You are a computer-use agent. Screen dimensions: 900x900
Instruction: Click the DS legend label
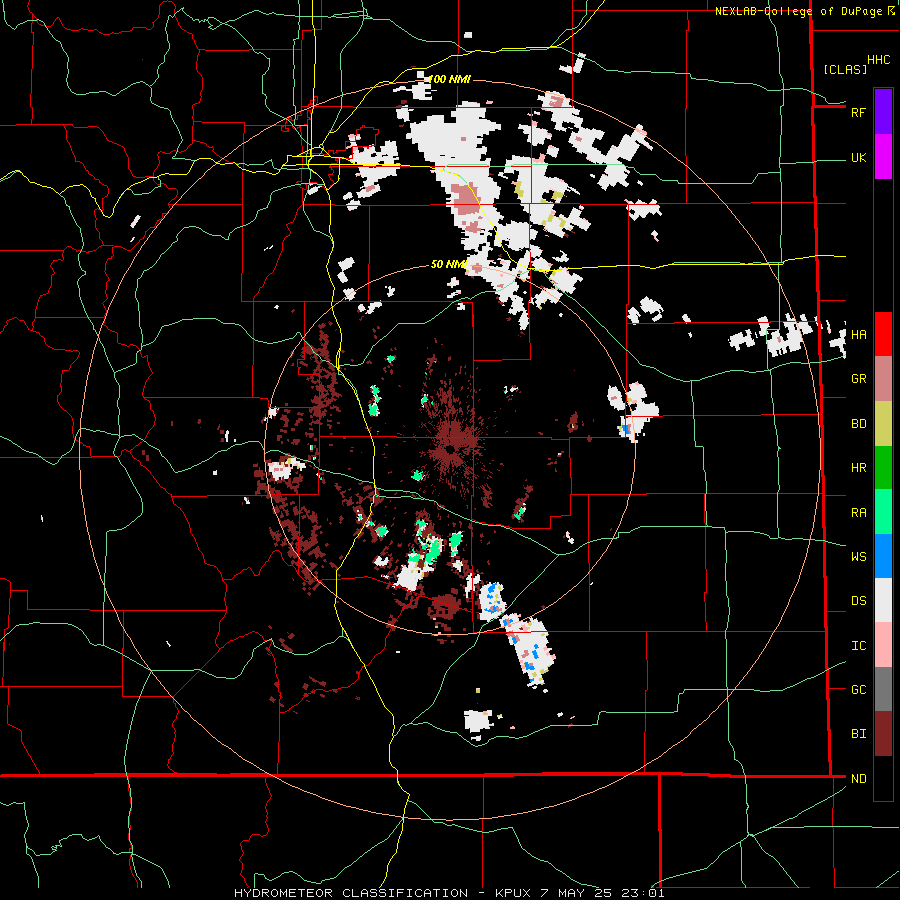(858, 601)
